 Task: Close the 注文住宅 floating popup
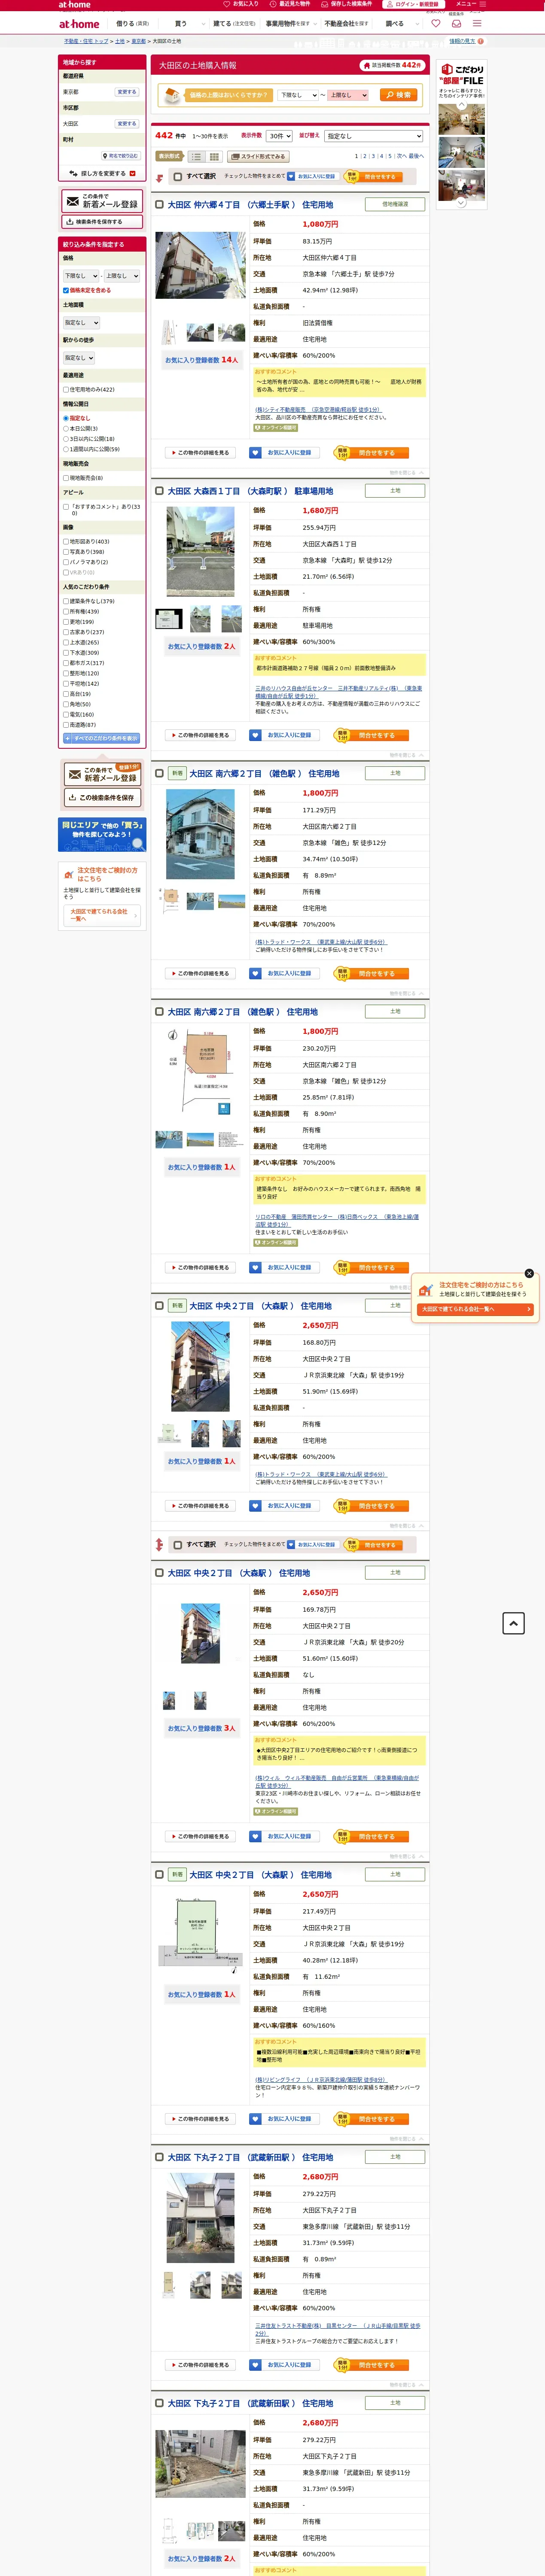pyautogui.click(x=529, y=1273)
